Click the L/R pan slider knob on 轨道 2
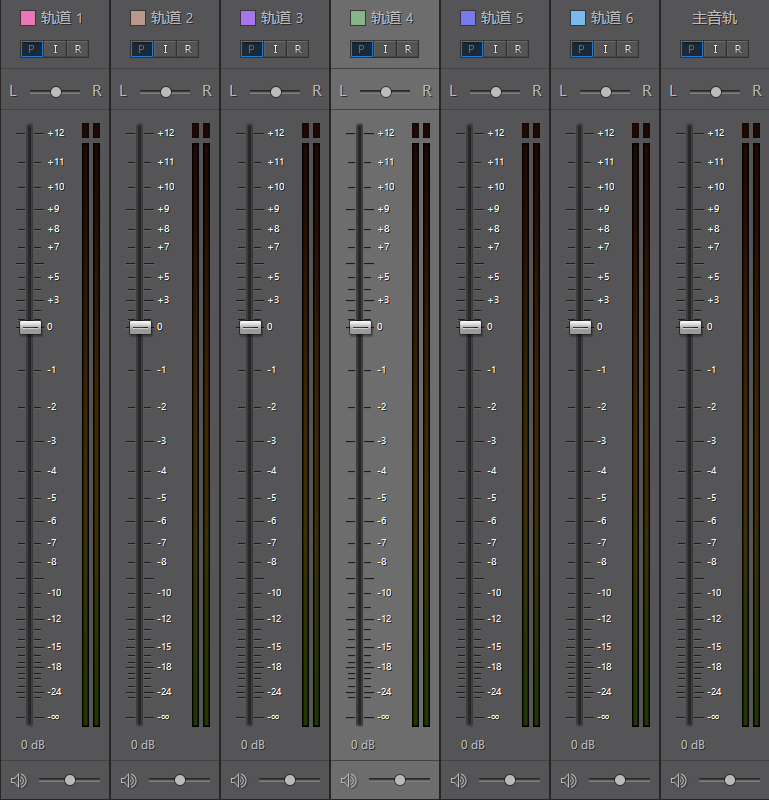Viewport: 769px width, 800px height. click(x=166, y=91)
